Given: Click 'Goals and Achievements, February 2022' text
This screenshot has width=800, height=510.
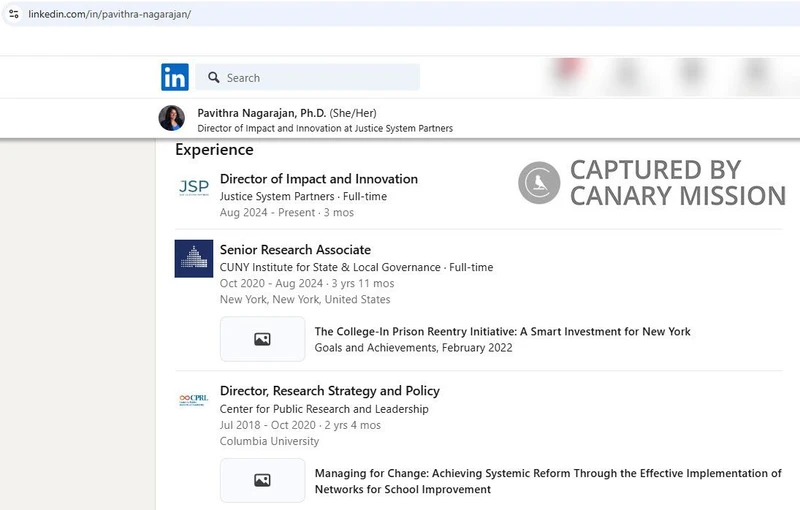Looking at the screenshot, I should point(413,348).
